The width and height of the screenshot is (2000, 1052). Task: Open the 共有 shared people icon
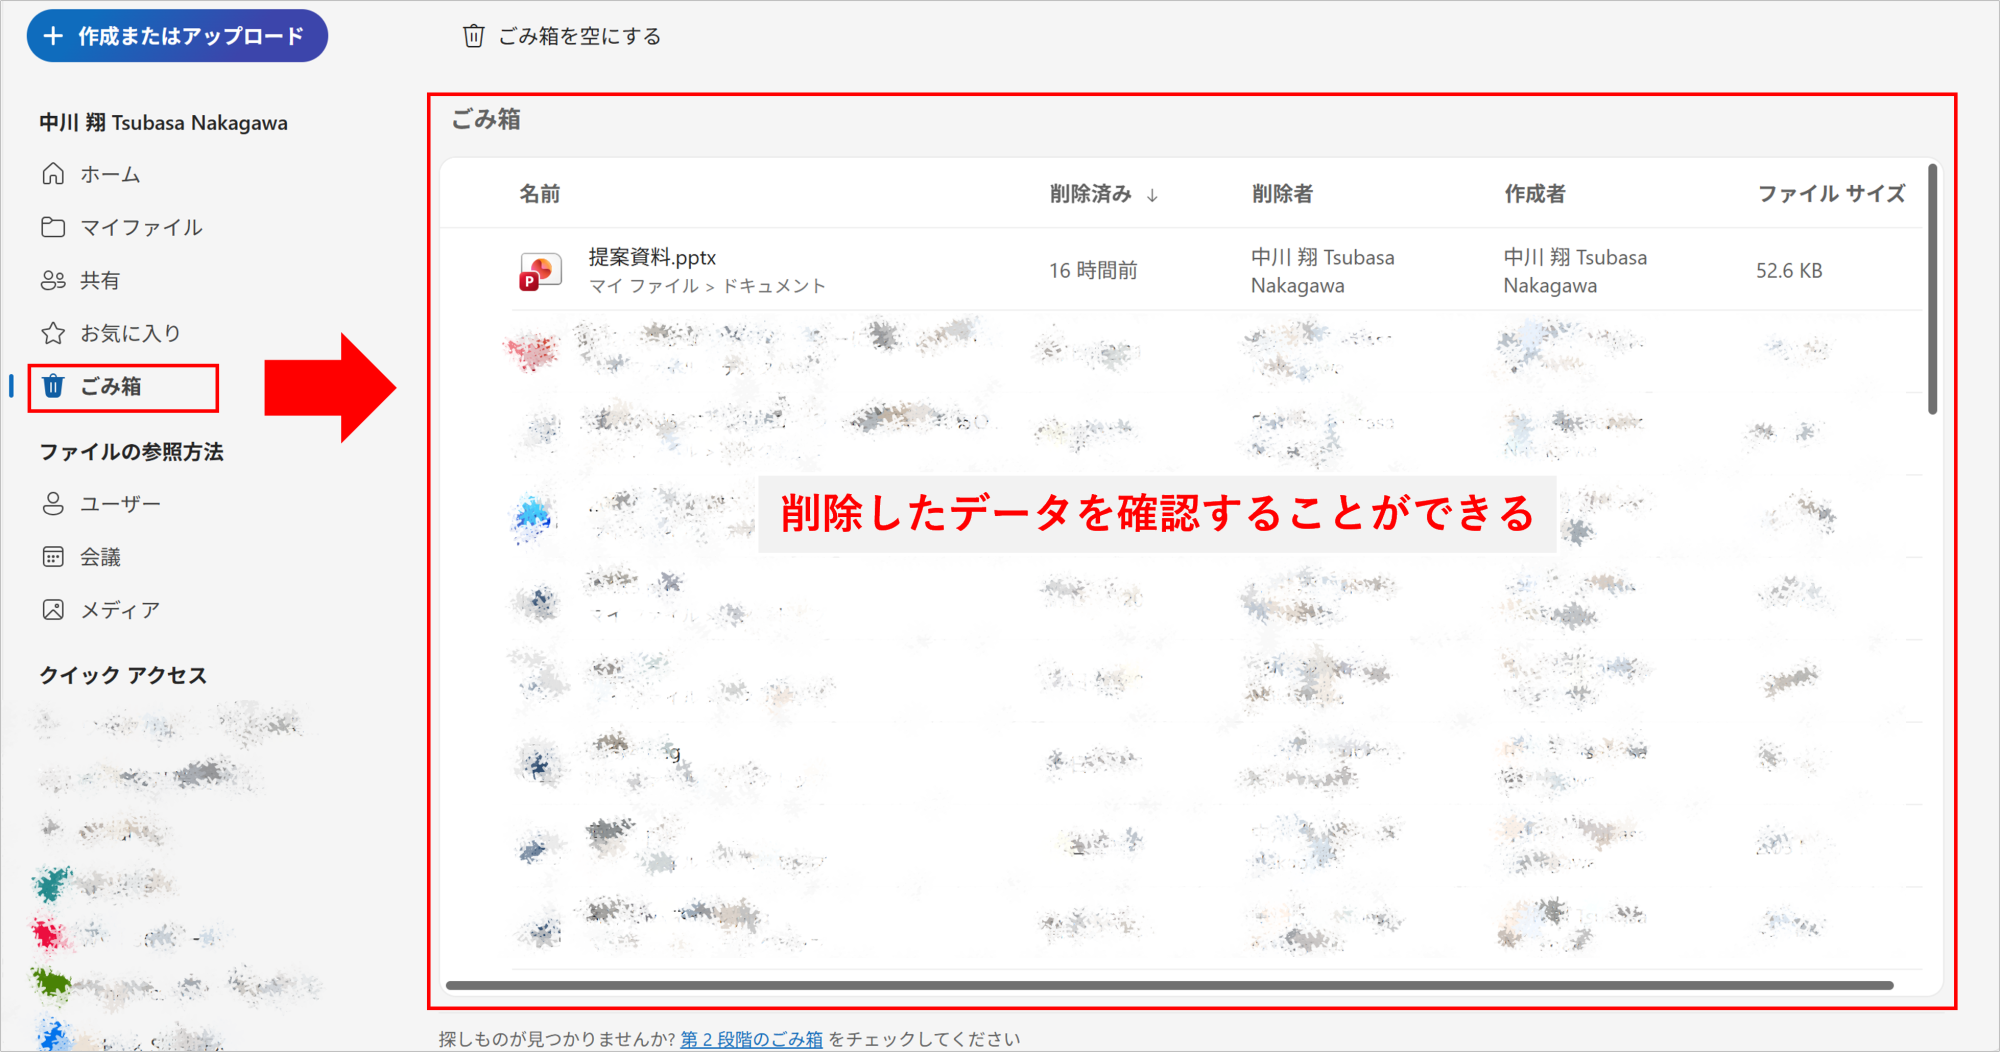click(x=53, y=280)
